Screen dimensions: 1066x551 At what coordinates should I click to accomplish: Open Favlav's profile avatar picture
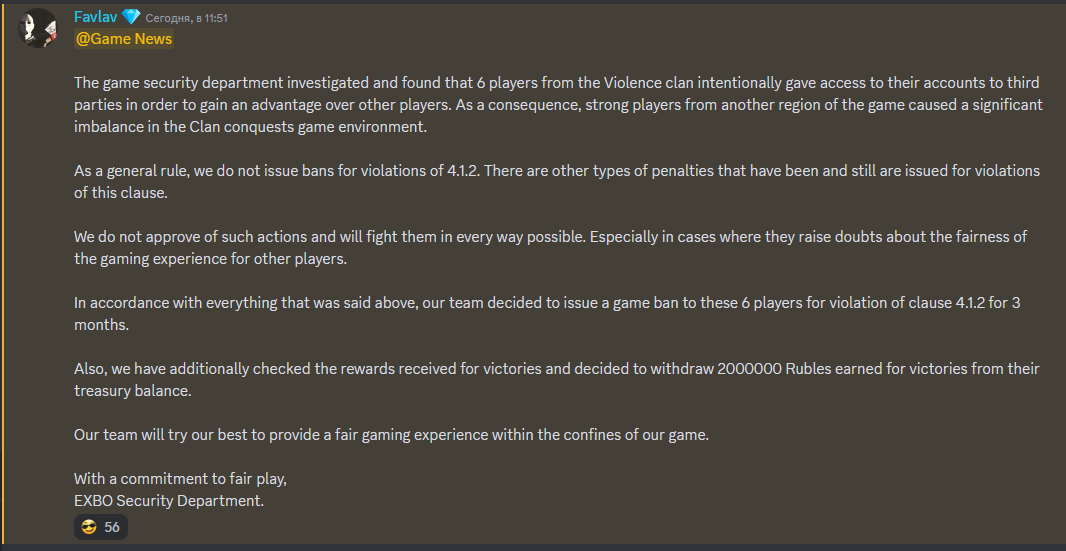tap(37, 28)
